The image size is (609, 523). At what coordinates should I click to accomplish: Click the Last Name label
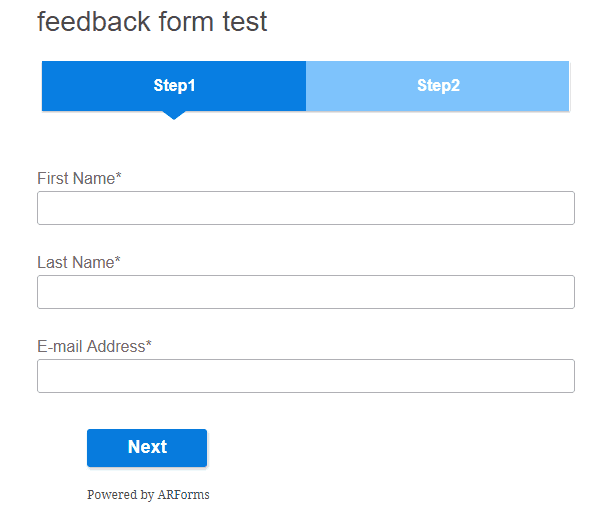point(75,262)
